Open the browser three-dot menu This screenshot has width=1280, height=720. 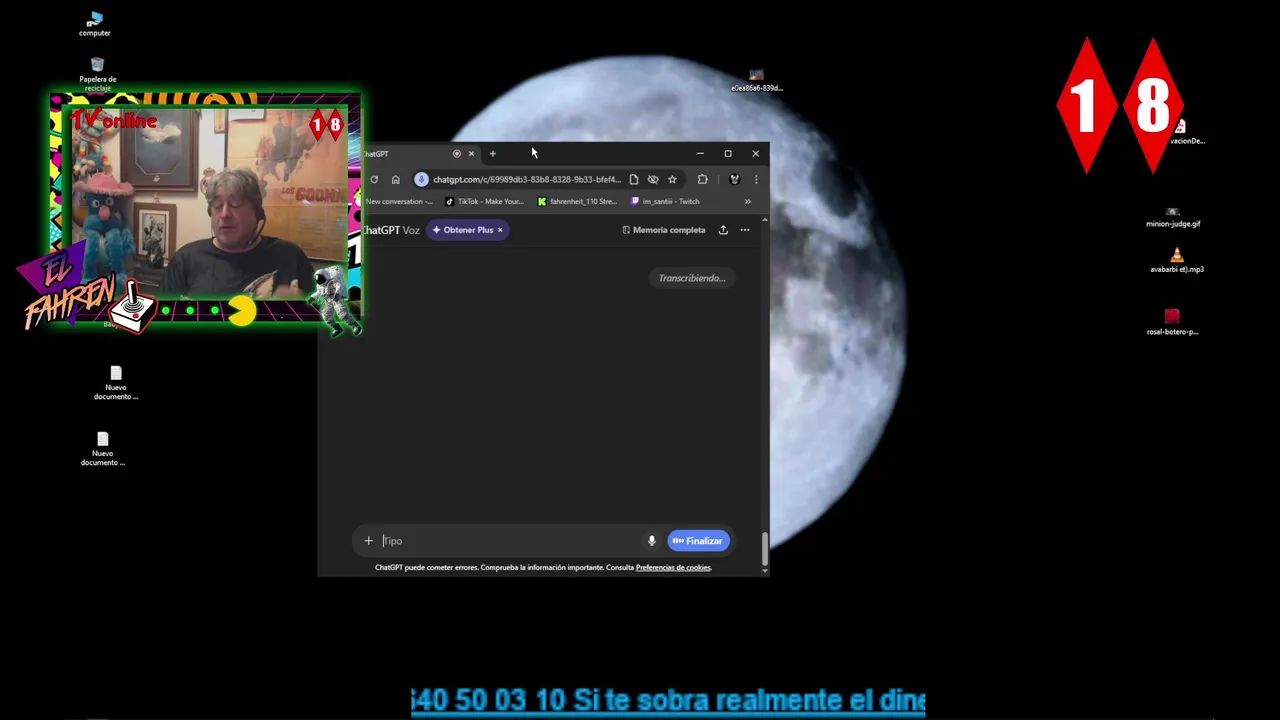(x=755, y=180)
